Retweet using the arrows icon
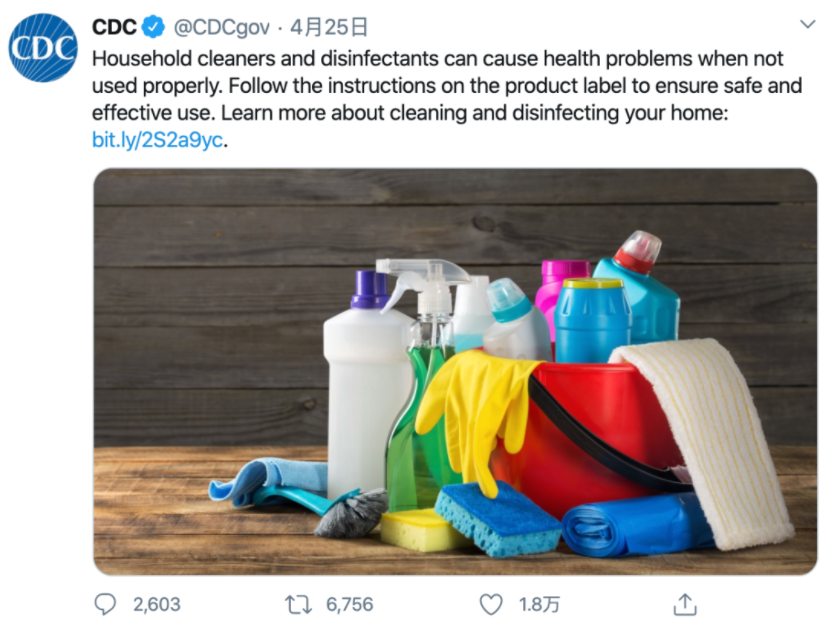 (x=298, y=605)
